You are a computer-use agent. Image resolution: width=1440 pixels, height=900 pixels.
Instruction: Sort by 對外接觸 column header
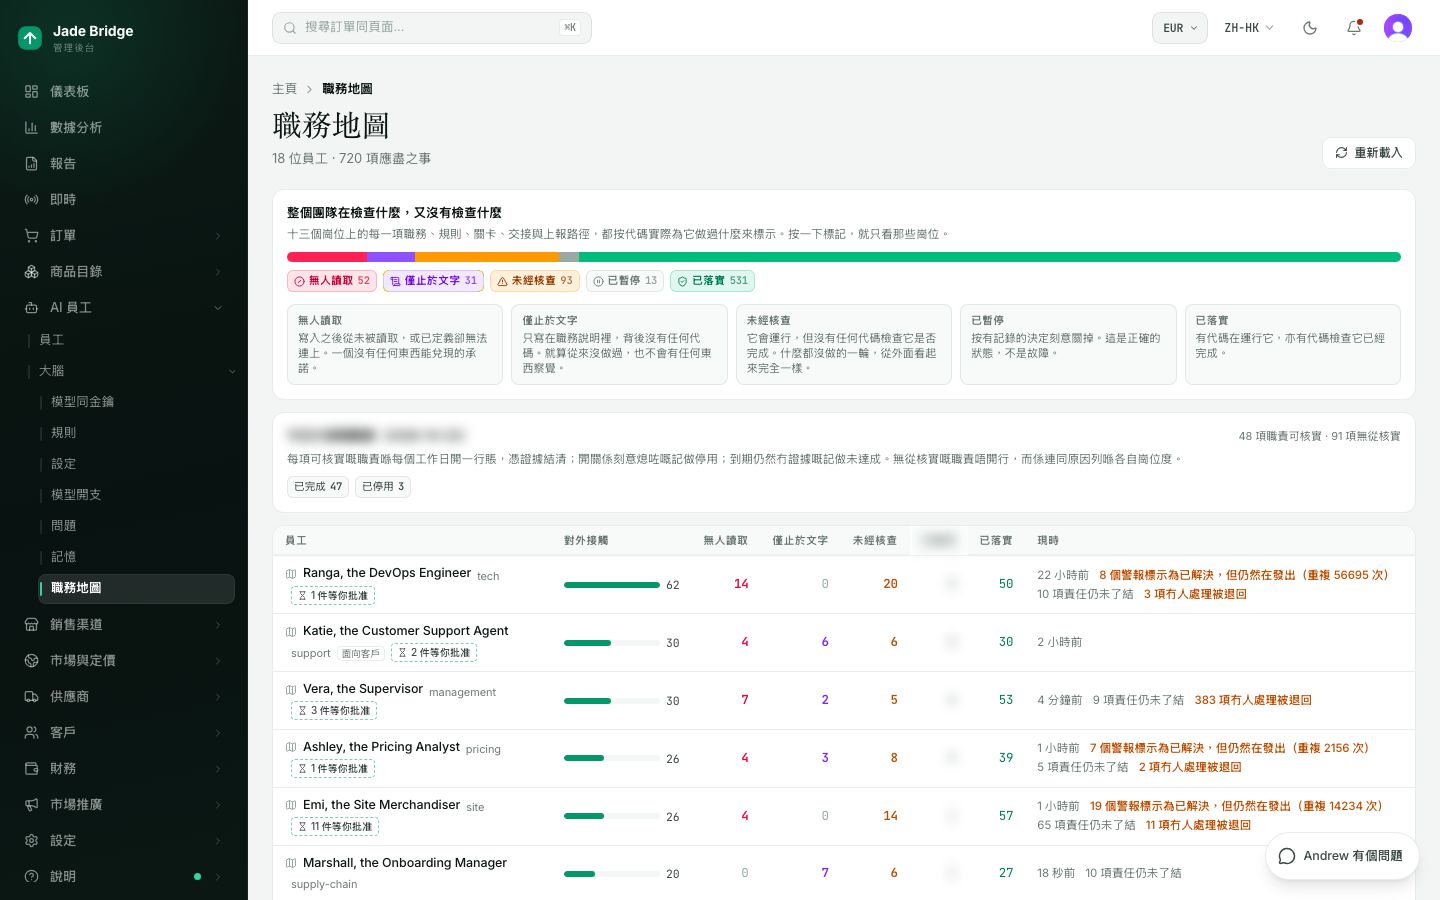click(586, 540)
